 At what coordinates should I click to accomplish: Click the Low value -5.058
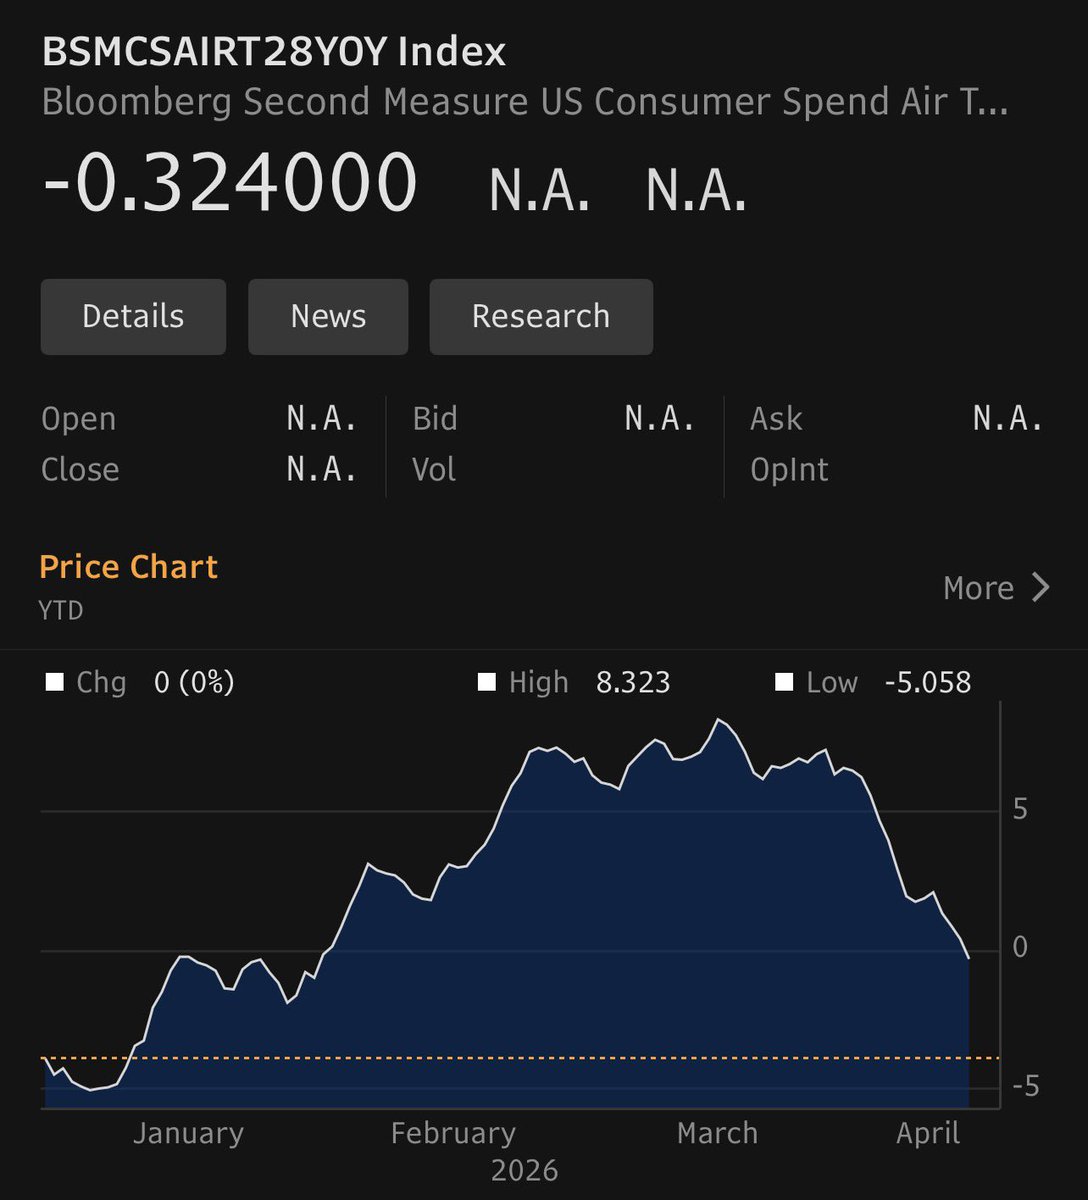coord(929,682)
